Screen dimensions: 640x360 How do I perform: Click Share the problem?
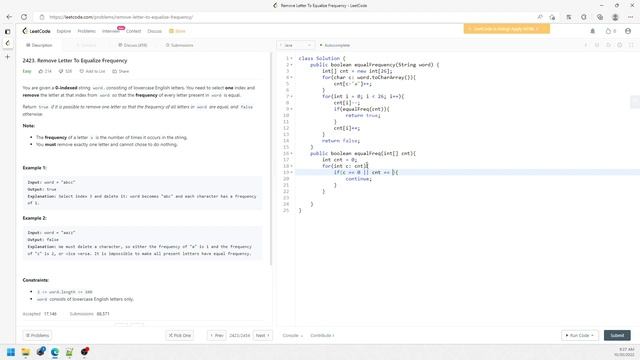pyautogui.click(x=121, y=71)
